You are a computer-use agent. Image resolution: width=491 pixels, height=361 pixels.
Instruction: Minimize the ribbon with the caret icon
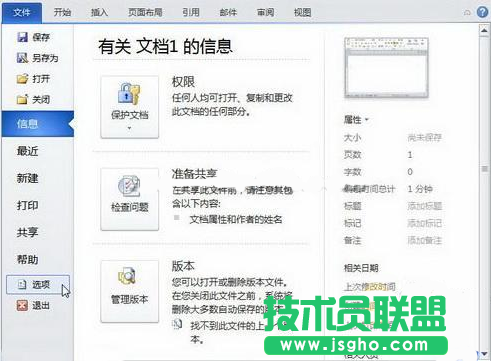coord(467,13)
